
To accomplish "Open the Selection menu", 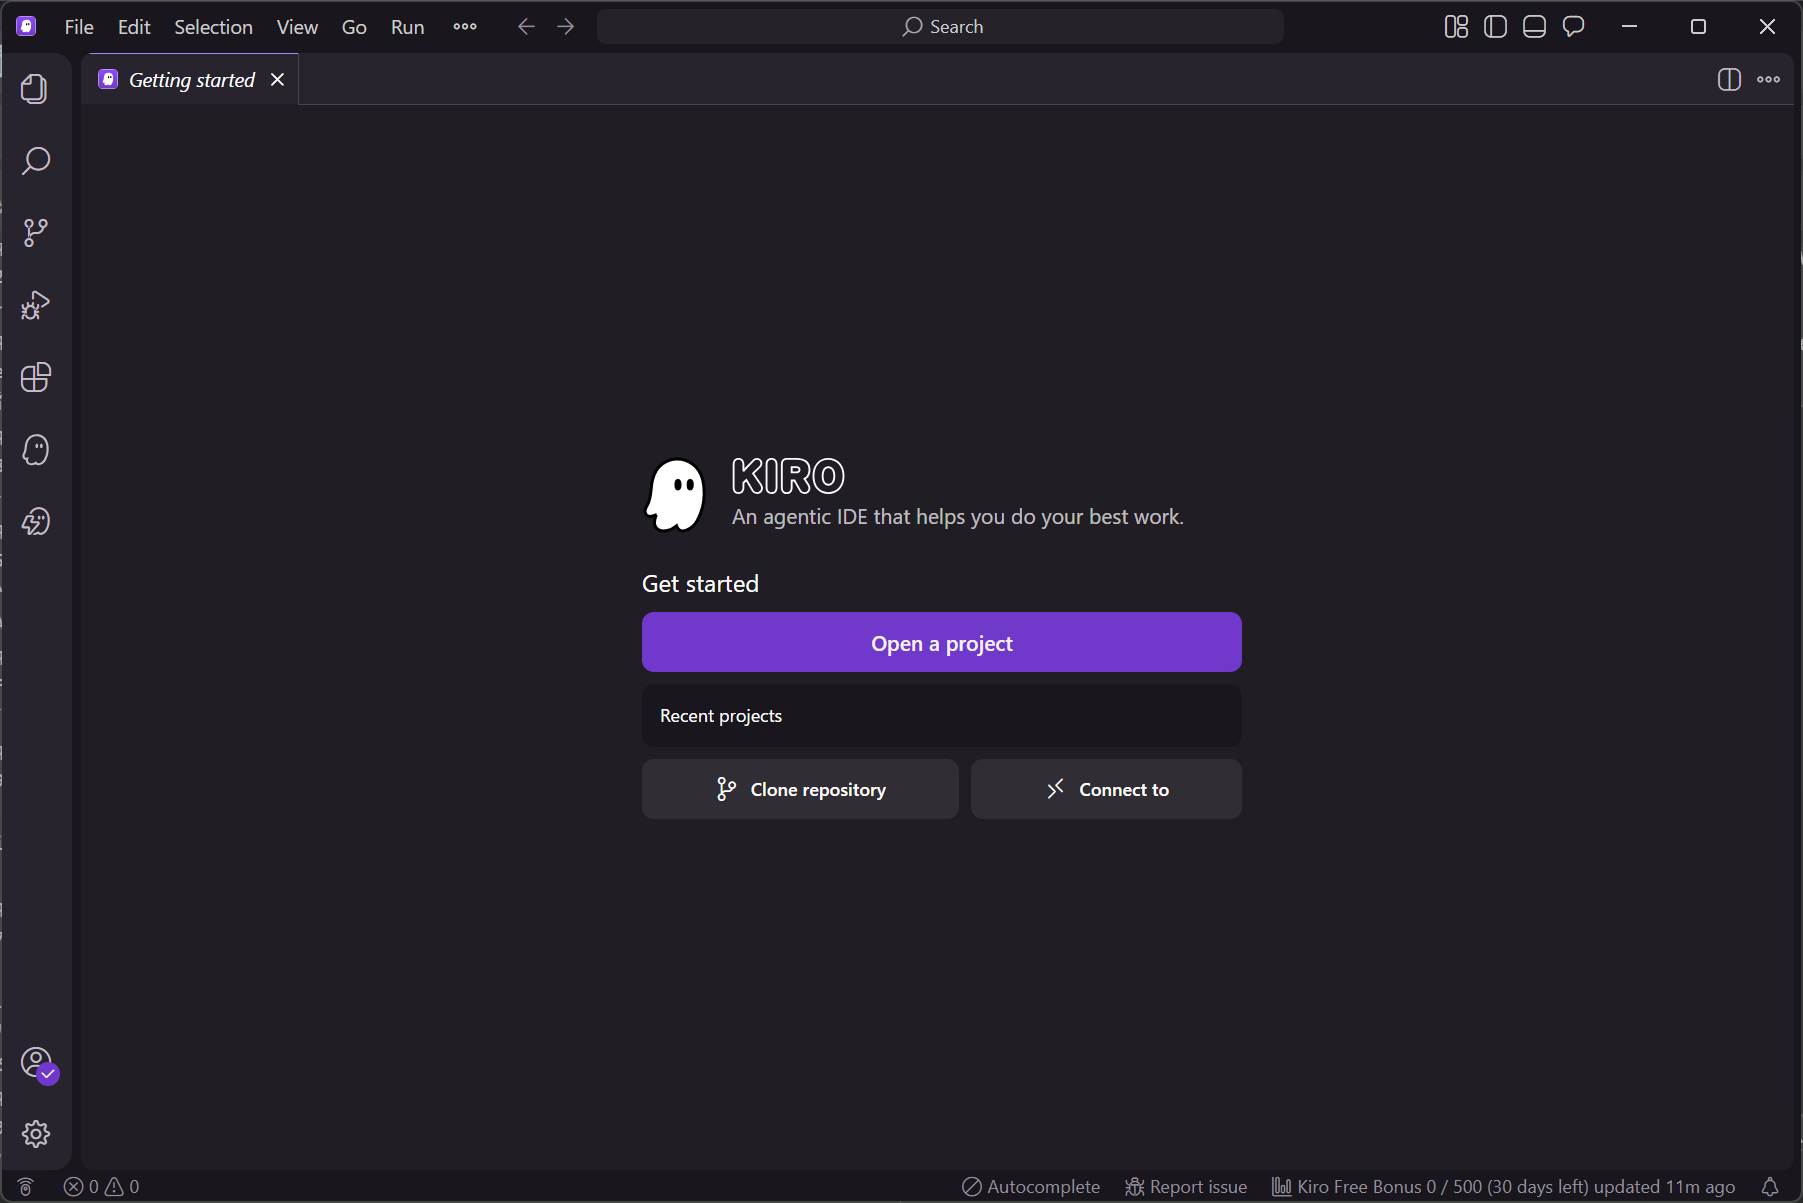I will click(x=213, y=27).
